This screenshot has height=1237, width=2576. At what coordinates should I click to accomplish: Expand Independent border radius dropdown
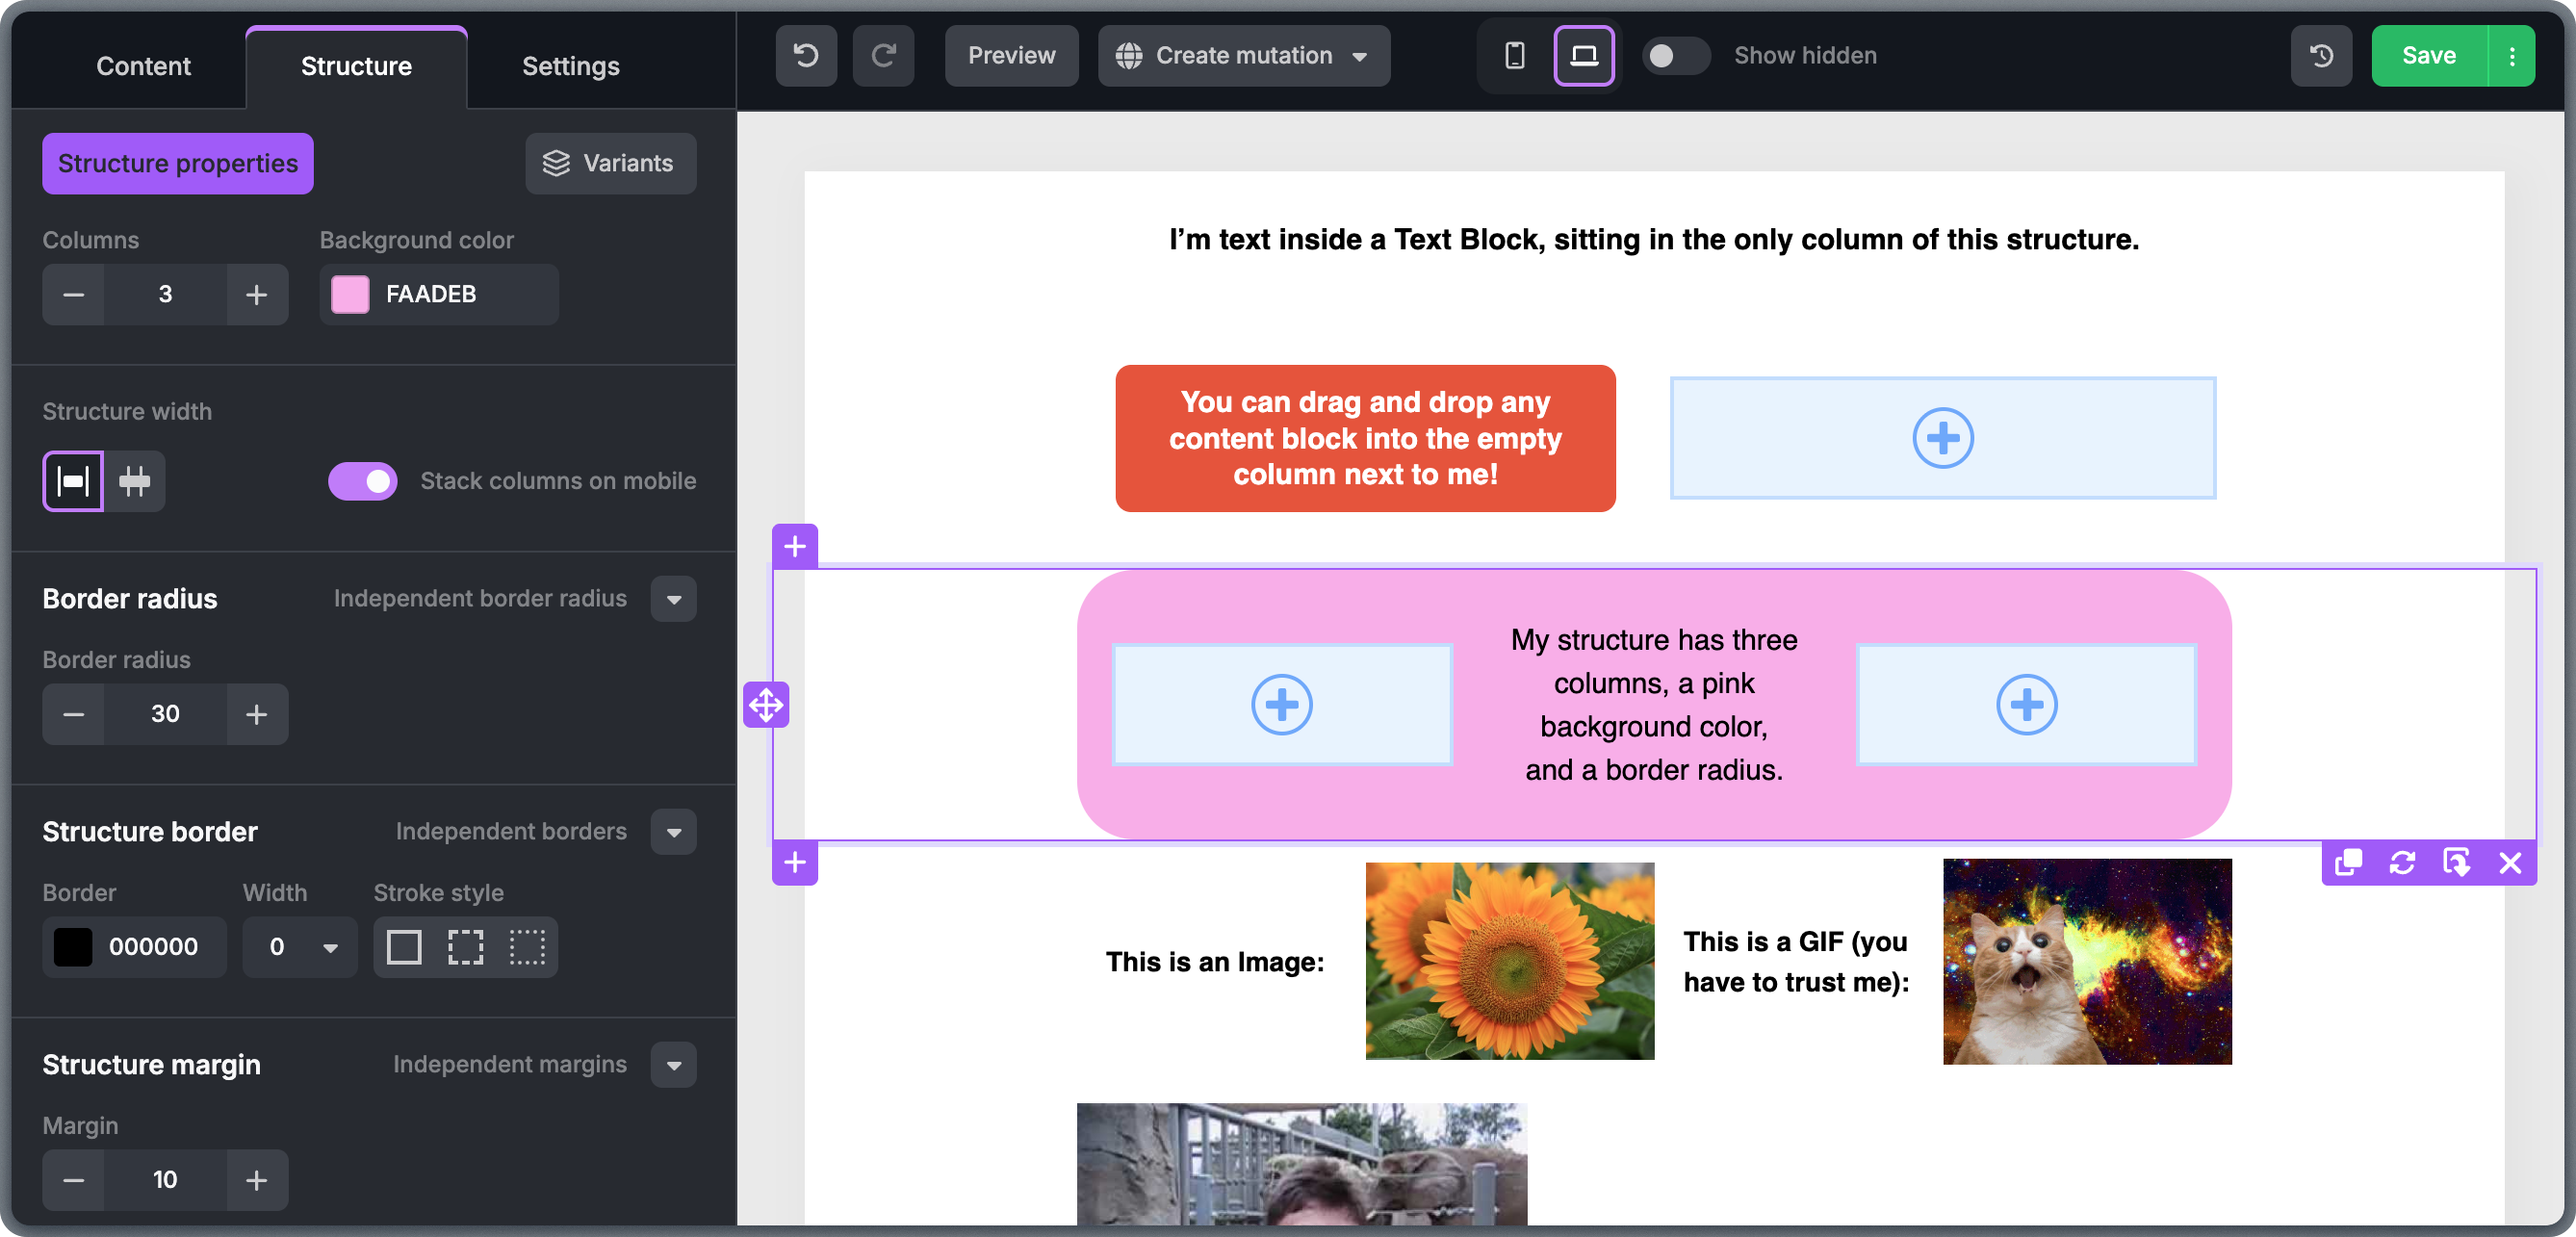(x=673, y=599)
